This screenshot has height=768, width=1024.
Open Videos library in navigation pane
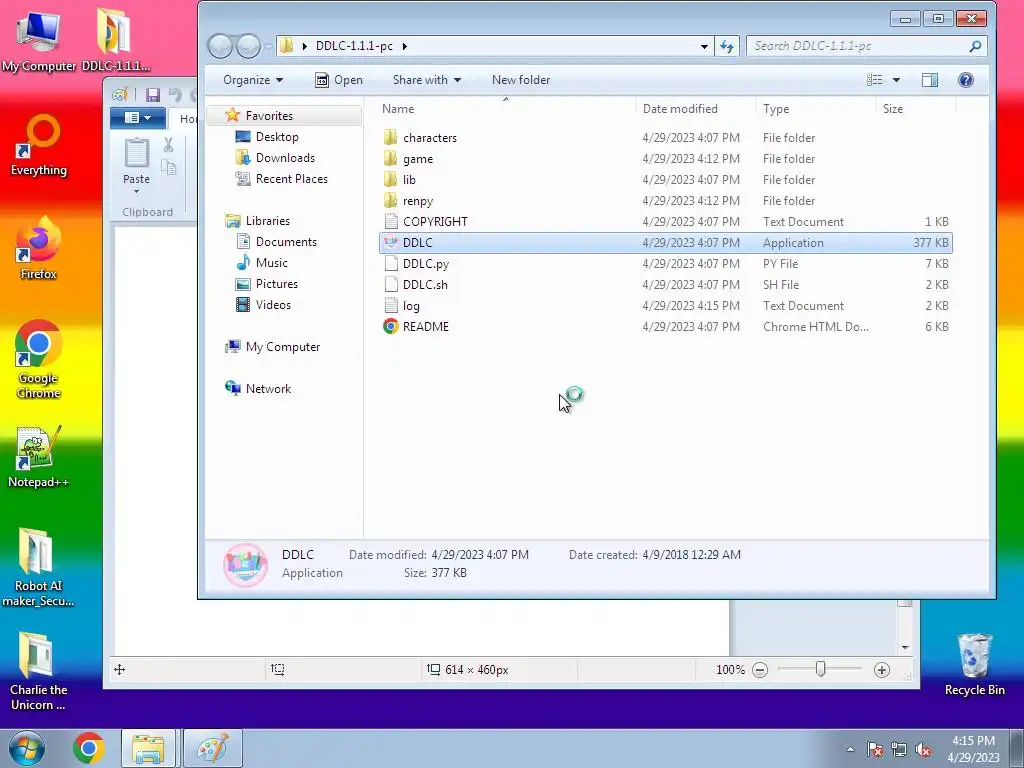tap(273, 304)
